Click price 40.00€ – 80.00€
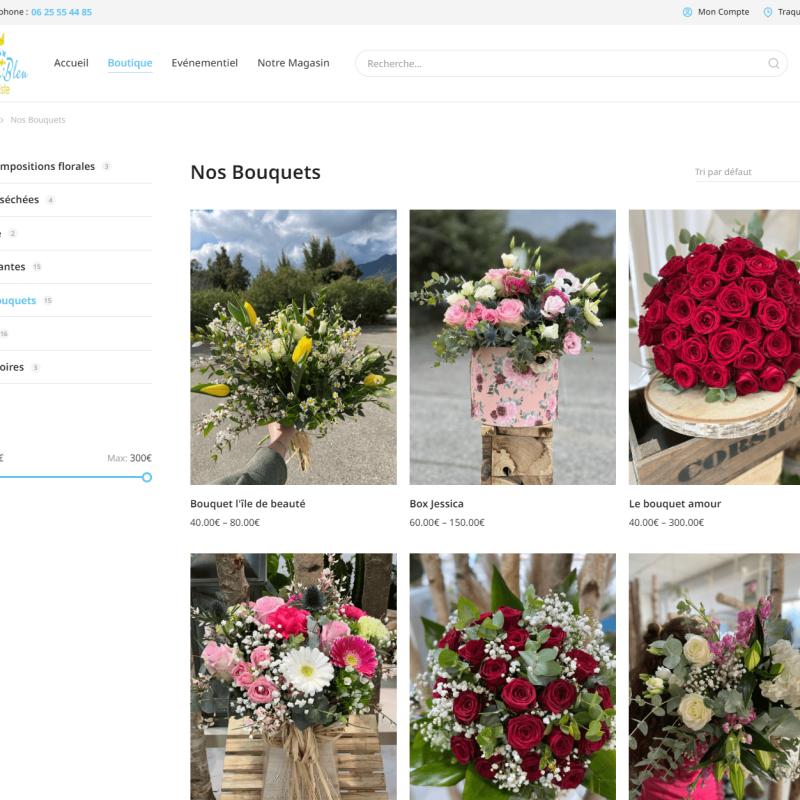This screenshot has width=800, height=800. point(225,522)
